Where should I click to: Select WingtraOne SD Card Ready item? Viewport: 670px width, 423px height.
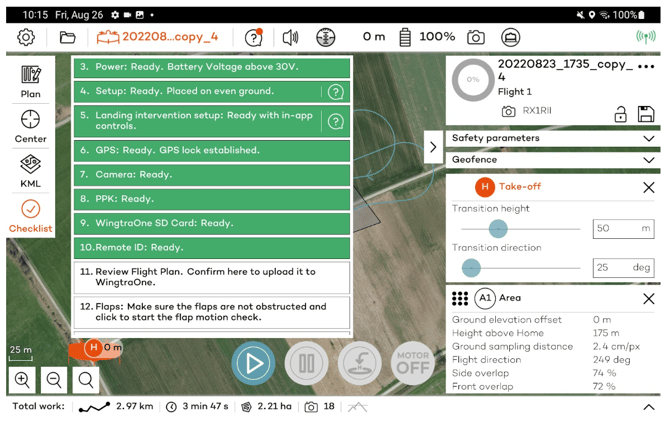point(212,223)
